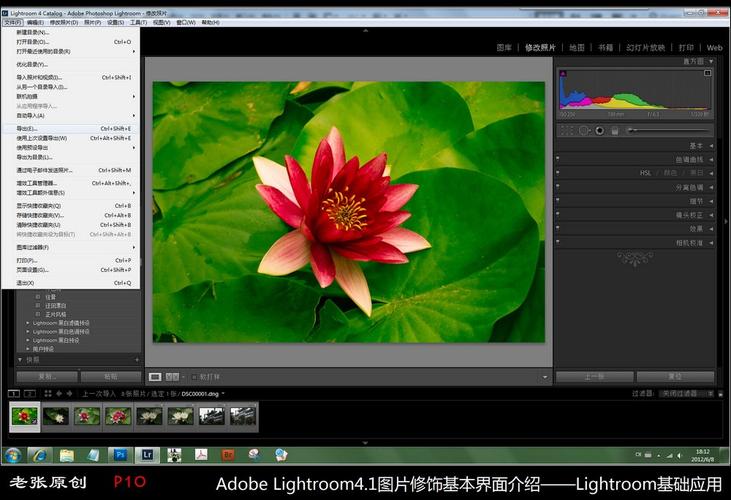Toggle 相机校准 panel on/off switch
This screenshot has width=731, height=500.
558,242
